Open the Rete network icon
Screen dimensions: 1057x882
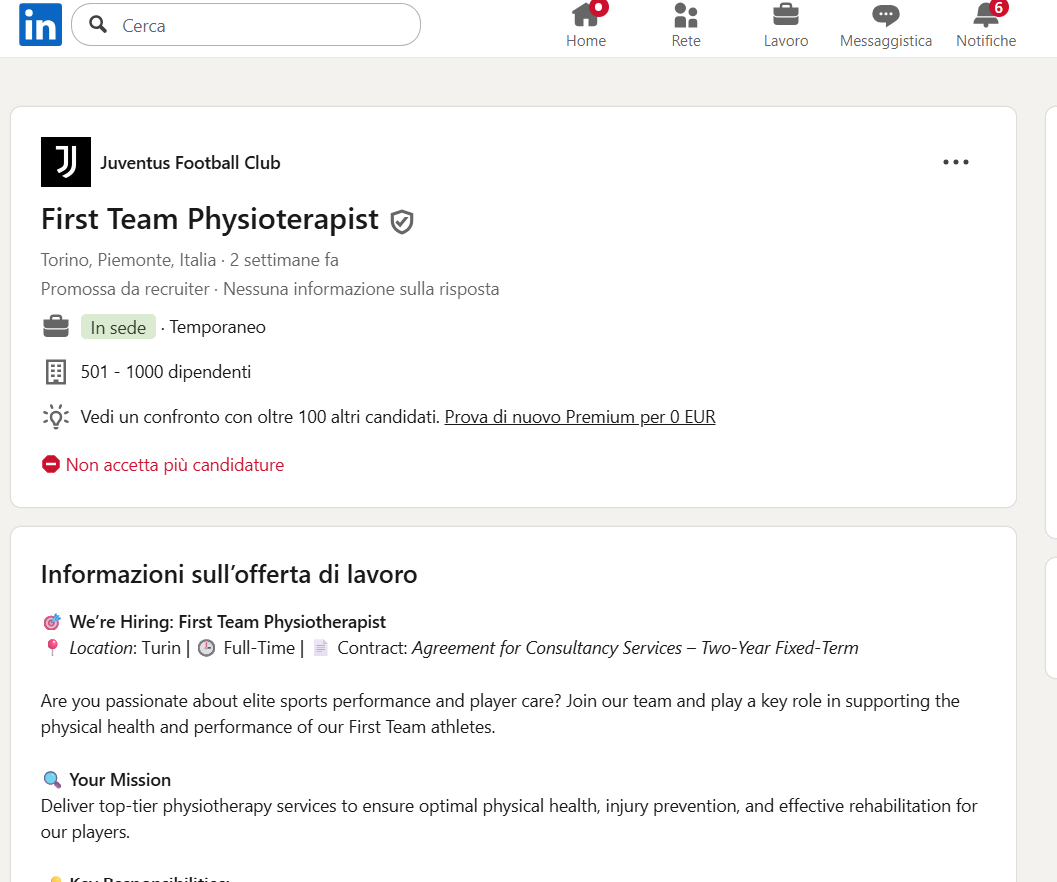(x=686, y=14)
